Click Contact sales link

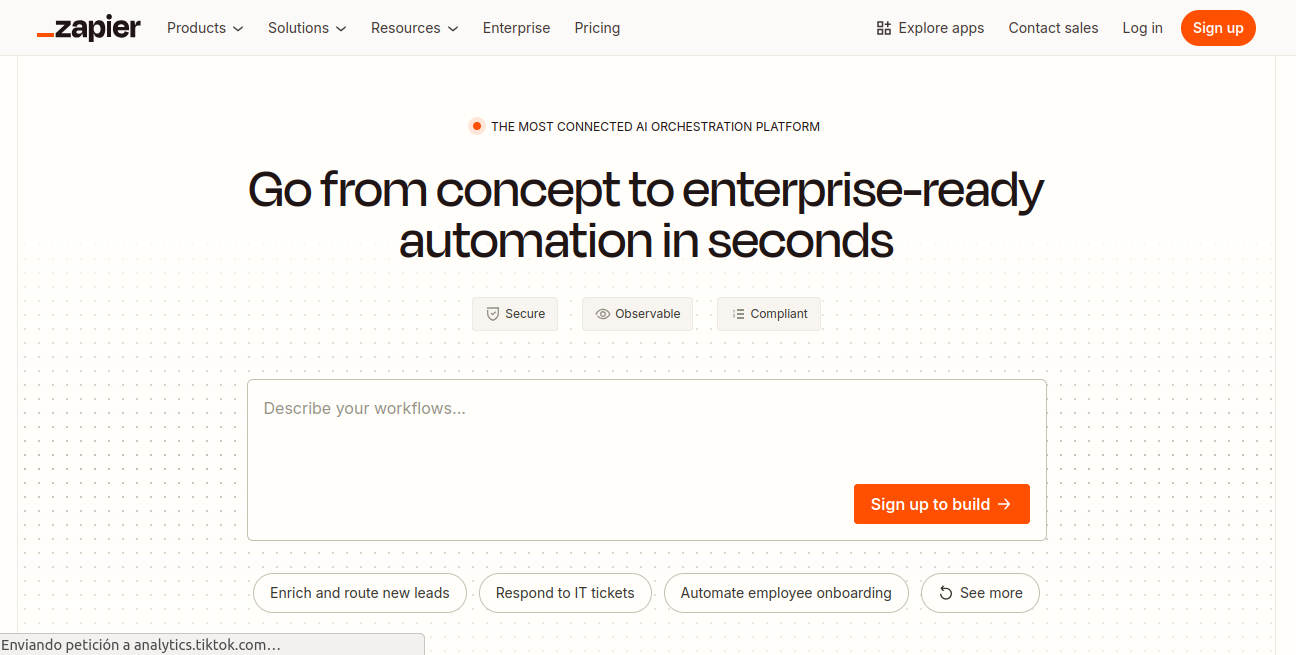[x=1053, y=28]
